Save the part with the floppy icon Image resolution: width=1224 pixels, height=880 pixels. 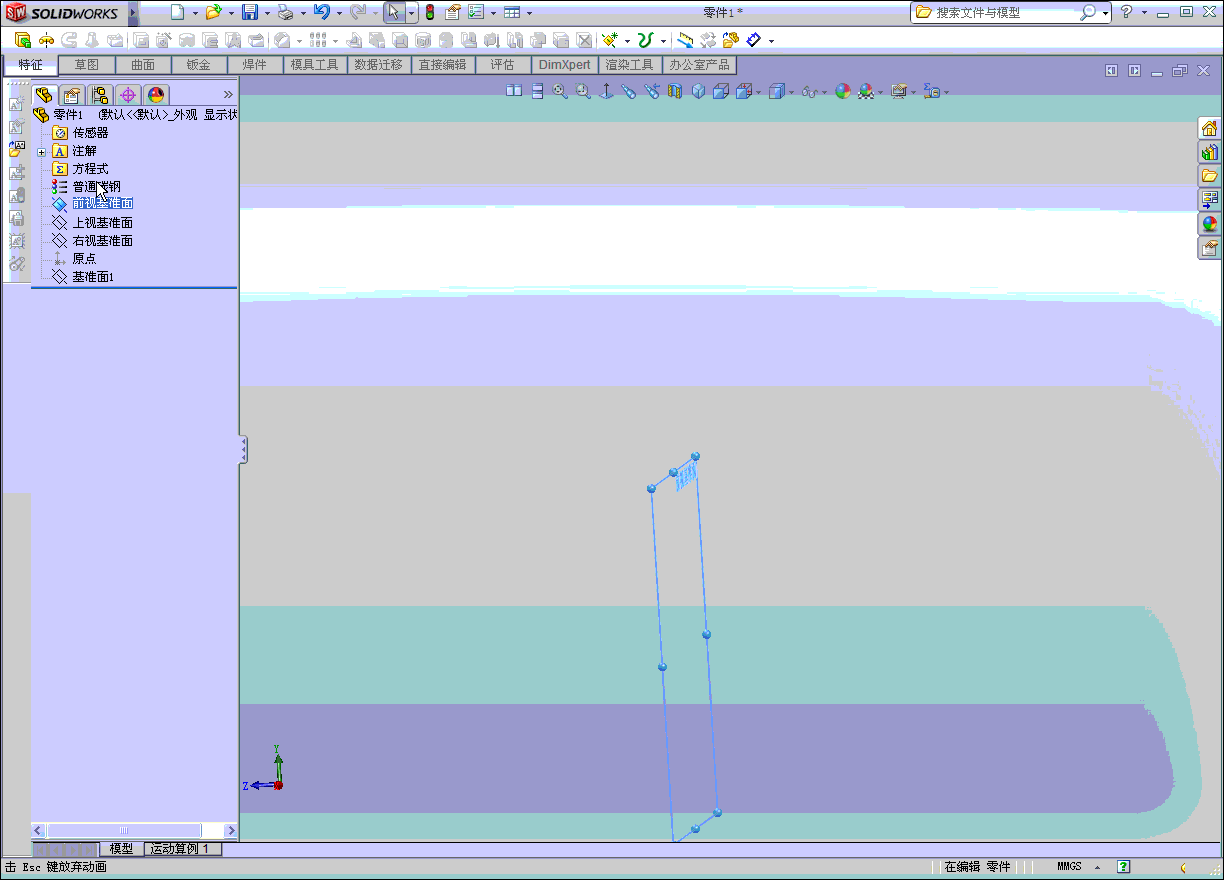pyautogui.click(x=250, y=12)
